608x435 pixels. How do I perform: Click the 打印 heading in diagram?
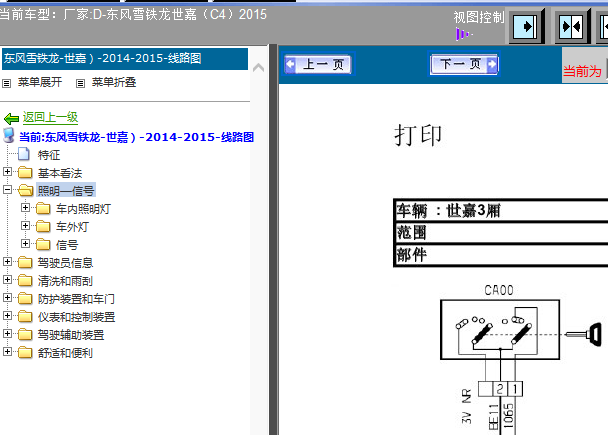[x=418, y=135]
